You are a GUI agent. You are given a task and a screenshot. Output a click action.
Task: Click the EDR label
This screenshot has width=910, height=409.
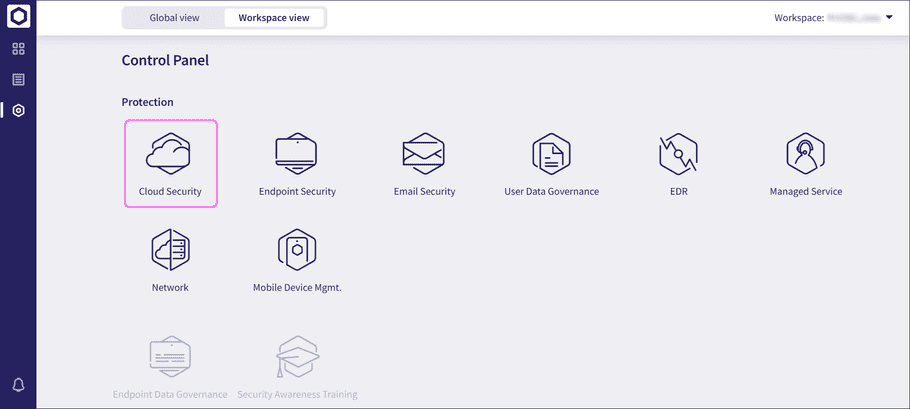pyautogui.click(x=678, y=191)
